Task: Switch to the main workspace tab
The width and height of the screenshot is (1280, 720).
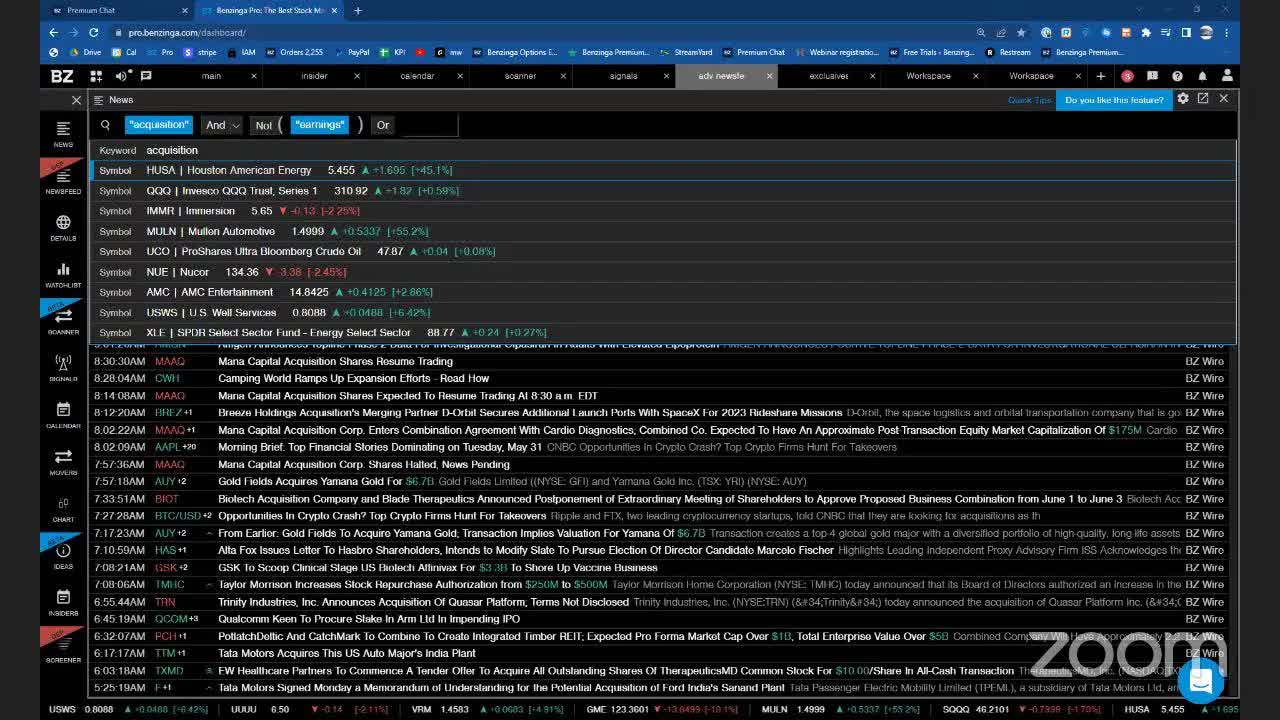Action: [211, 76]
